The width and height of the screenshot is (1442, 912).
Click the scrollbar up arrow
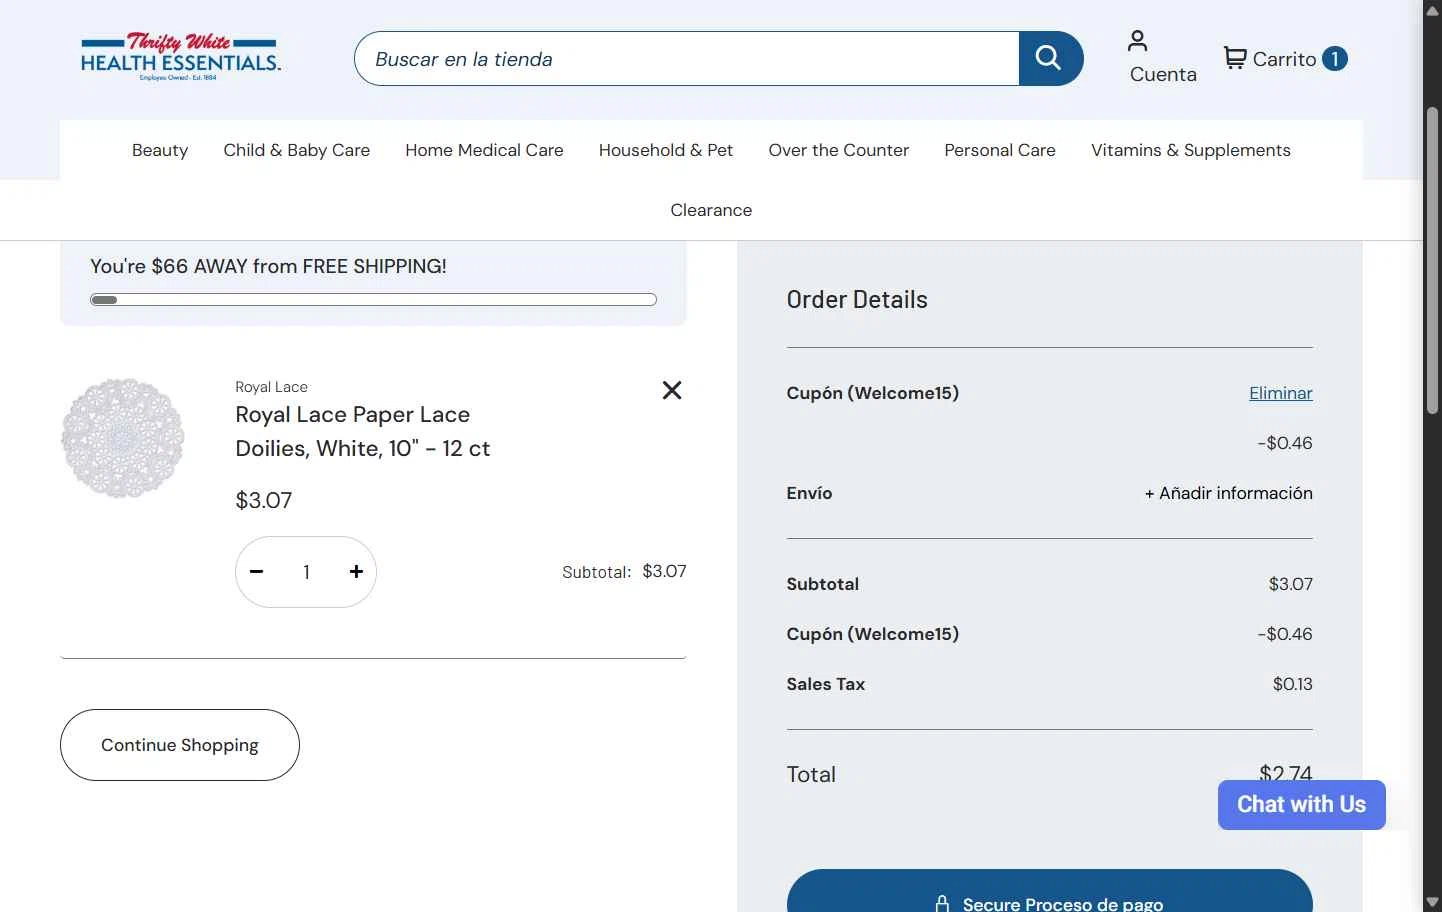[x=1432, y=10]
